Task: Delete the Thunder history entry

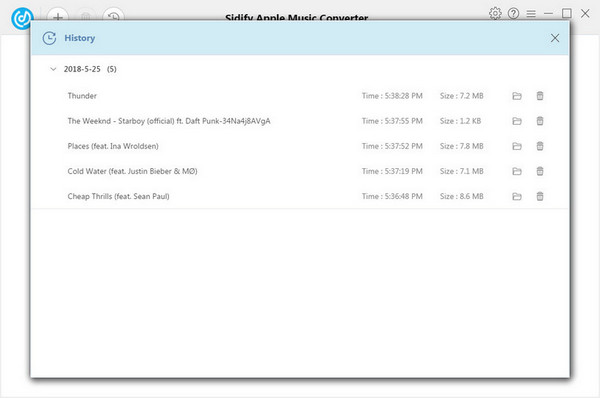Action: [x=540, y=96]
